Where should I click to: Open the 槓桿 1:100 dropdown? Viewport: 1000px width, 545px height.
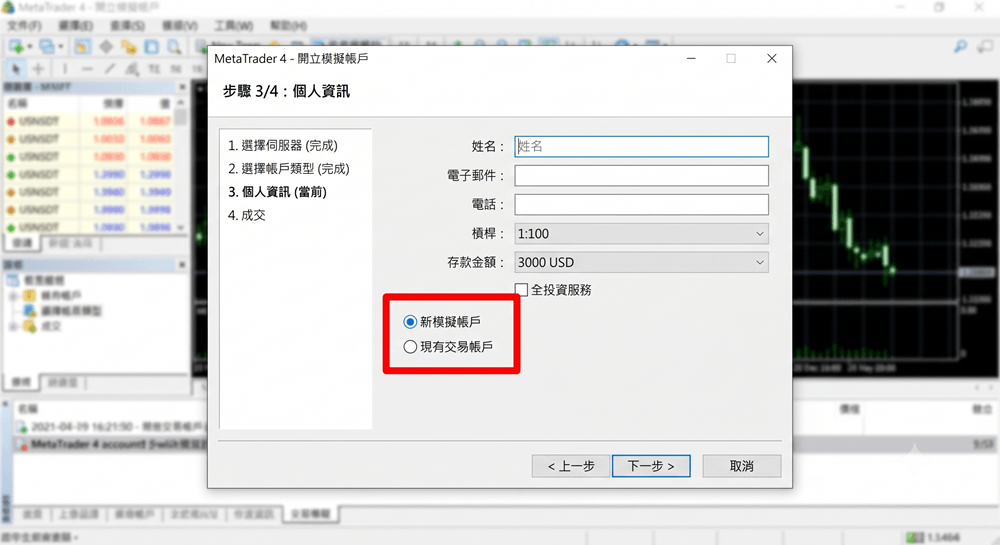[x=641, y=234]
